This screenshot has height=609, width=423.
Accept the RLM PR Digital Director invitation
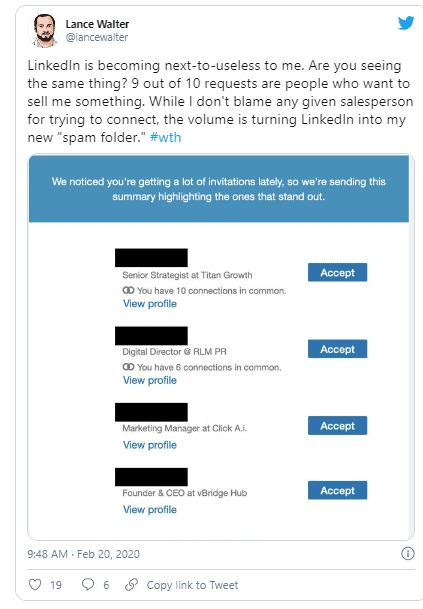337,349
